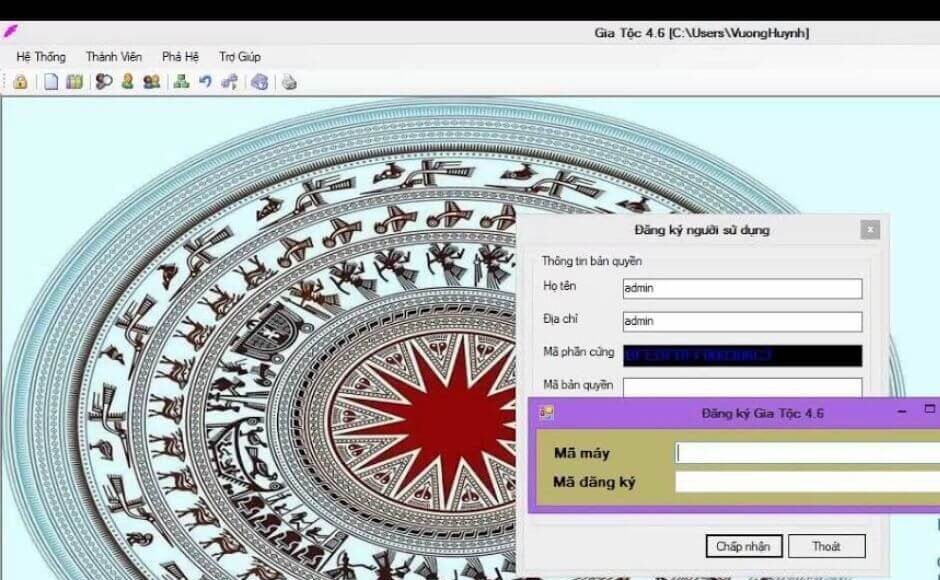Focus the Địa chỉ input field
The image size is (940, 580).
click(742, 321)
